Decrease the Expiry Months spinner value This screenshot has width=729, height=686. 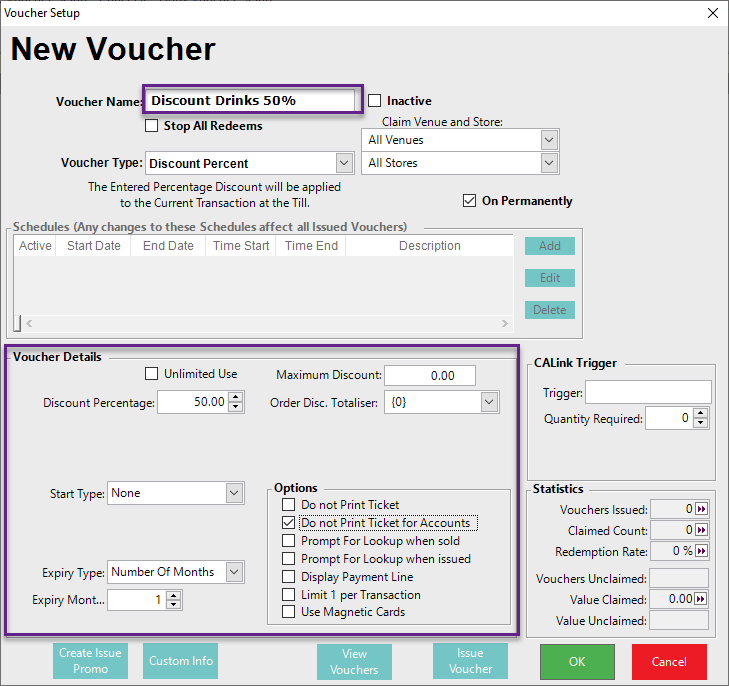[174, 605]
